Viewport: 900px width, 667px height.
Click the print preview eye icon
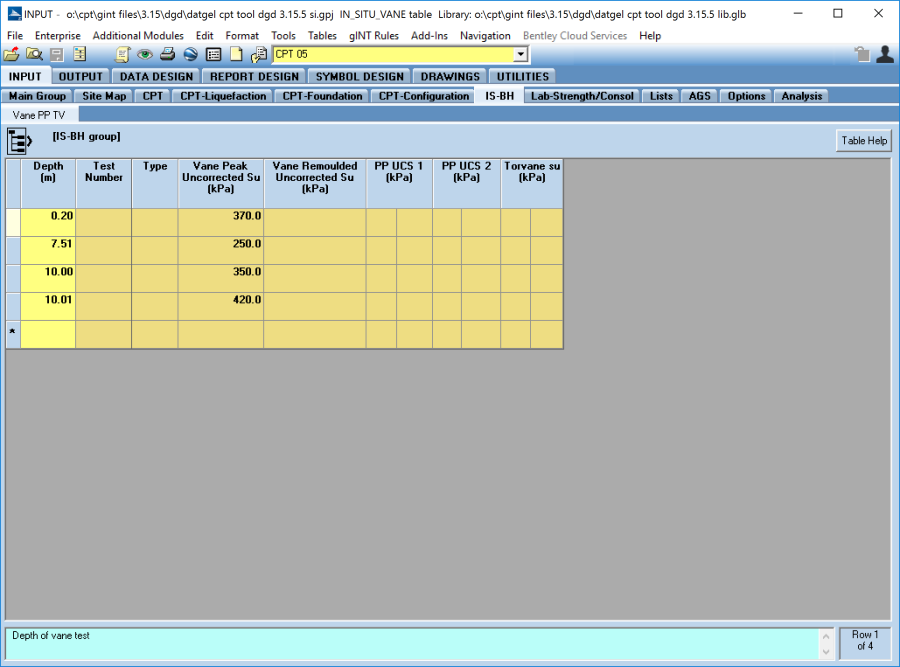(x=145, y=55)
